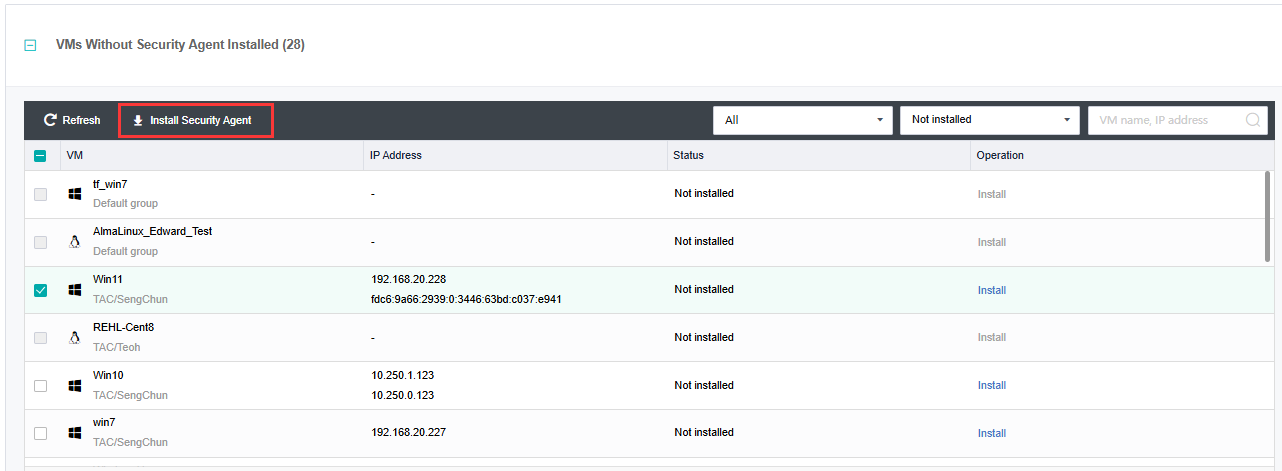The image size is (1282, 471).
Task: Click the IP Address column header
Action: click(x=396, y=156)
